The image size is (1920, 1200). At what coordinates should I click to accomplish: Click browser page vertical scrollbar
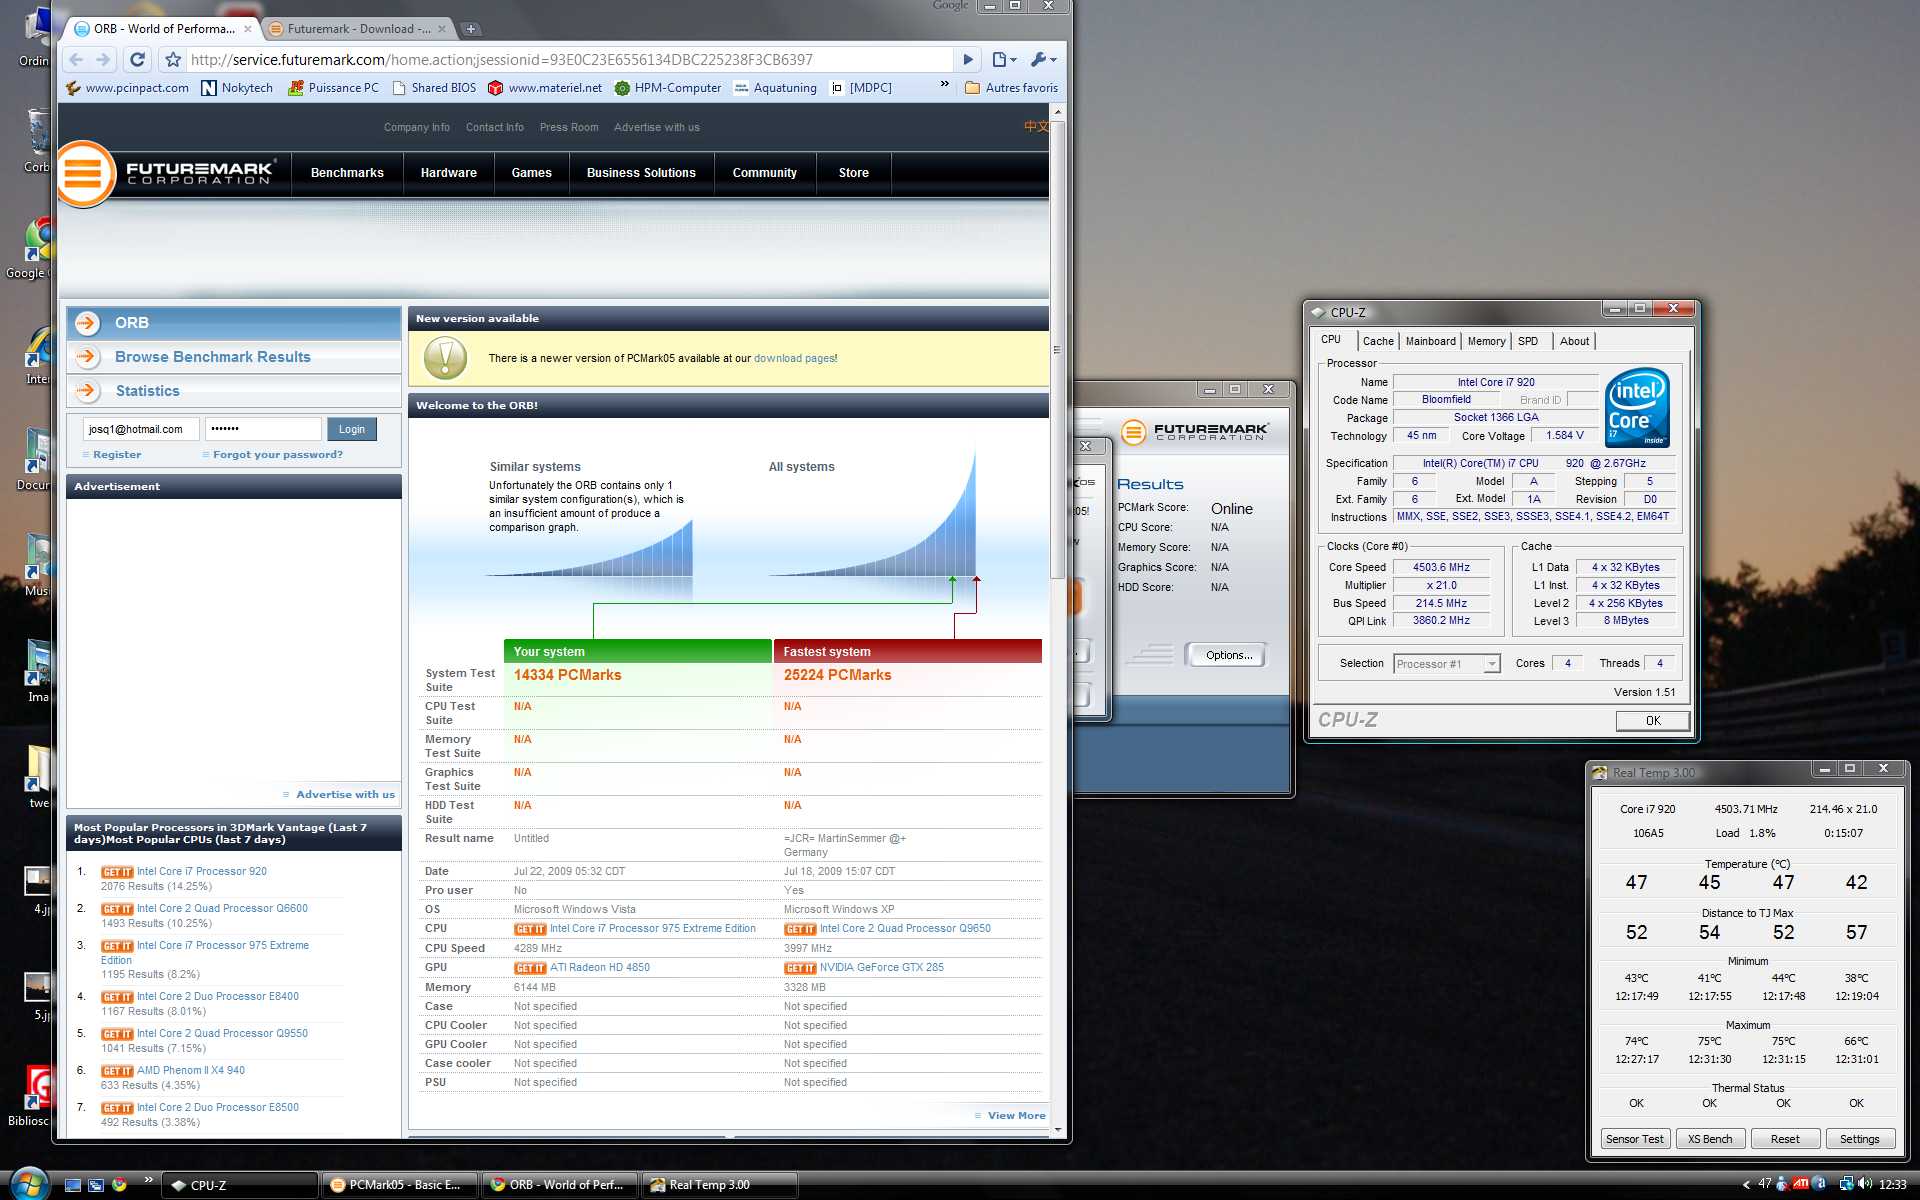(x=1057, y=350)
